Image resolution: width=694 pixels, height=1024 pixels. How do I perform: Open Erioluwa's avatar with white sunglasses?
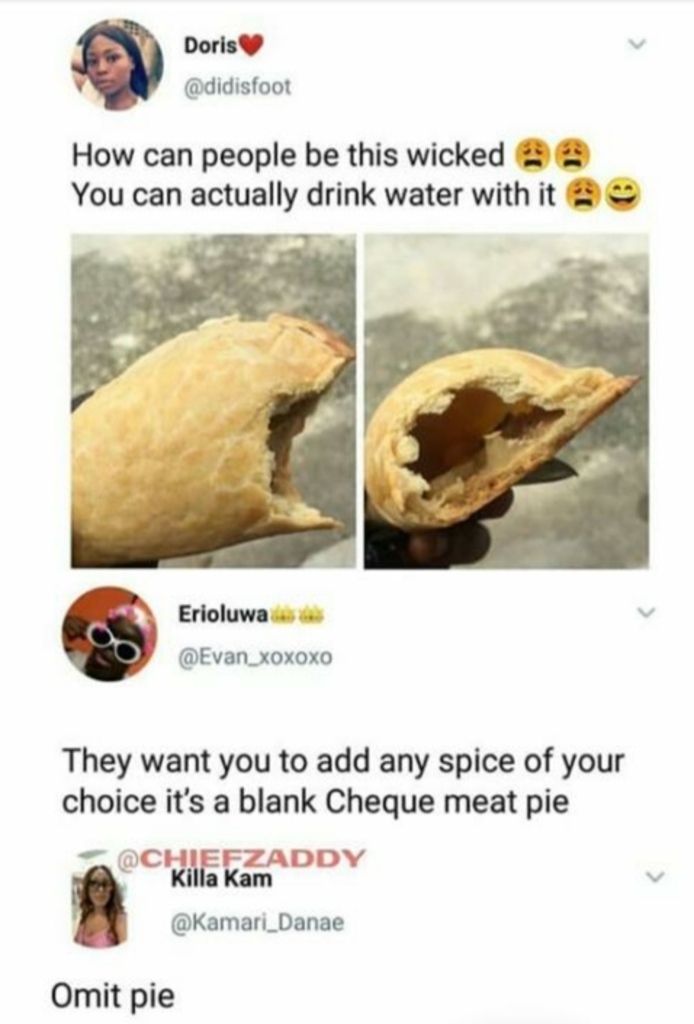click(x=110, y=633)
